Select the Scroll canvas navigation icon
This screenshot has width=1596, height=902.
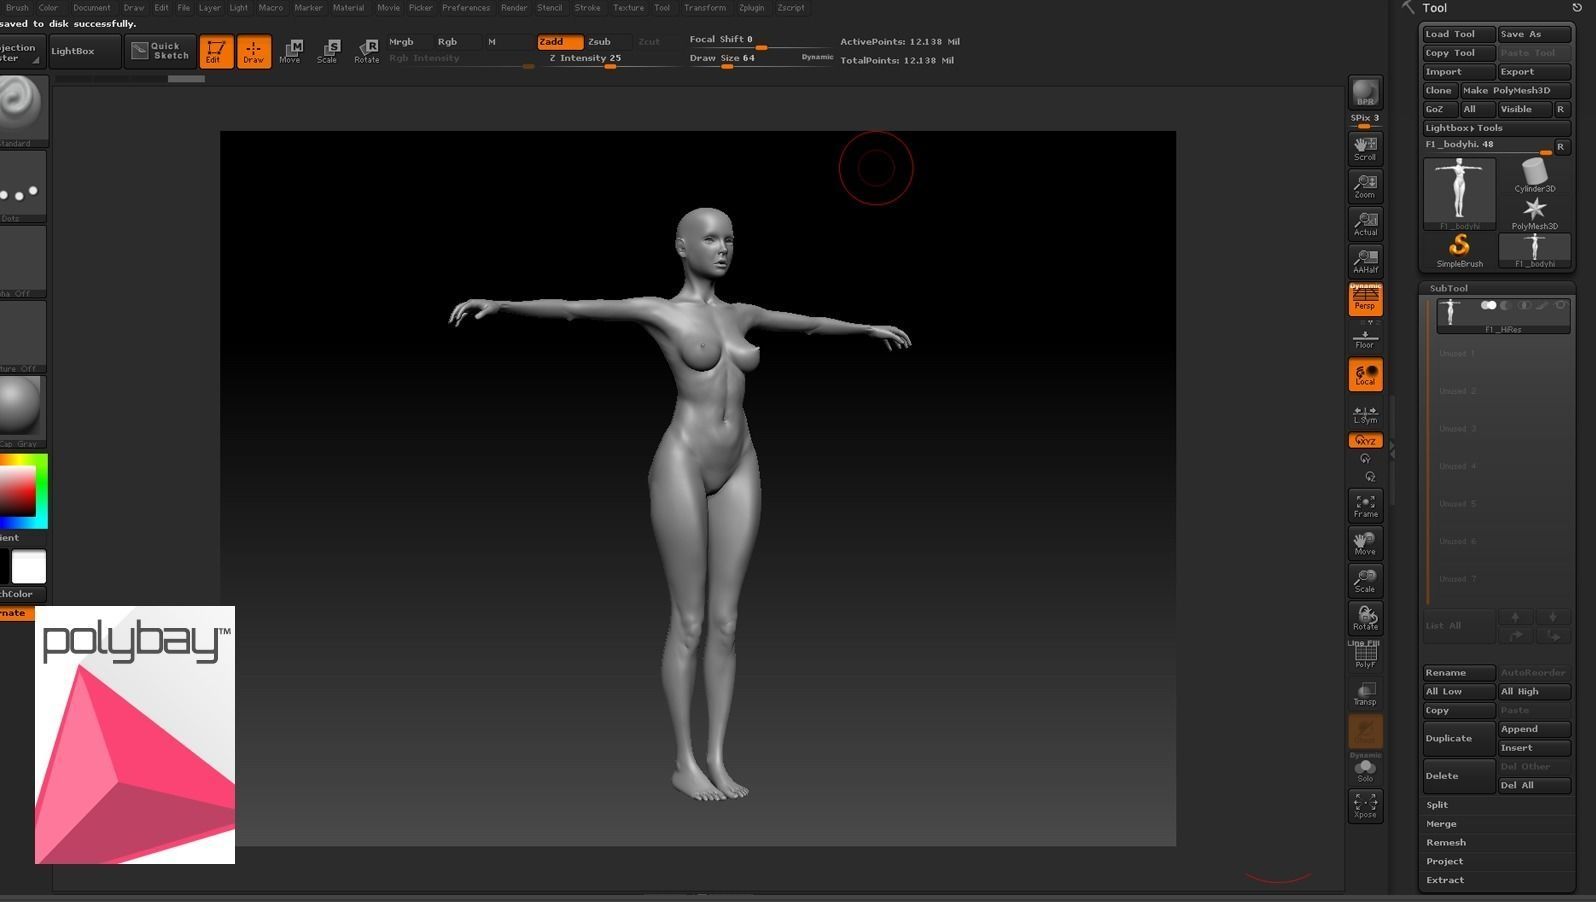coord(1365,148)
